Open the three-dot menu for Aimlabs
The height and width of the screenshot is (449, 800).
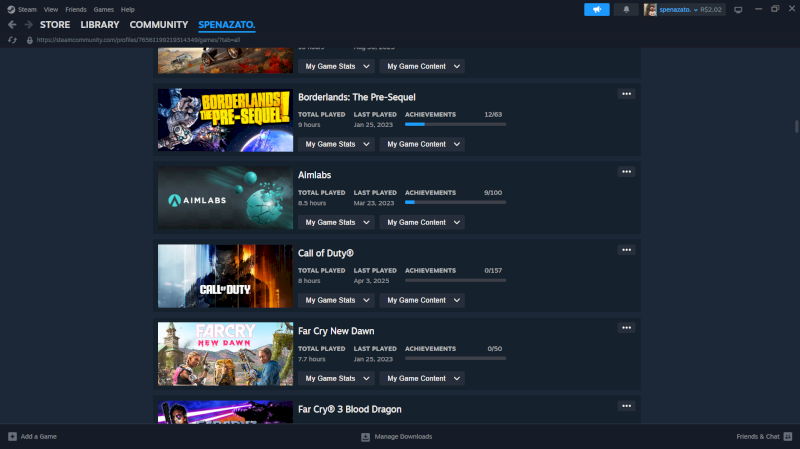point(626,172)
